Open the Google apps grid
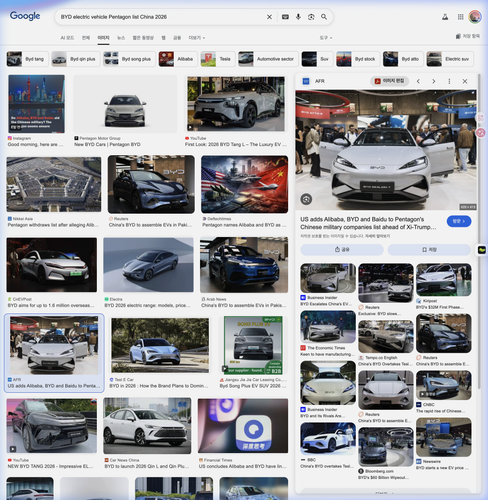This screenshot has width=488, height=500. (460, 17)
